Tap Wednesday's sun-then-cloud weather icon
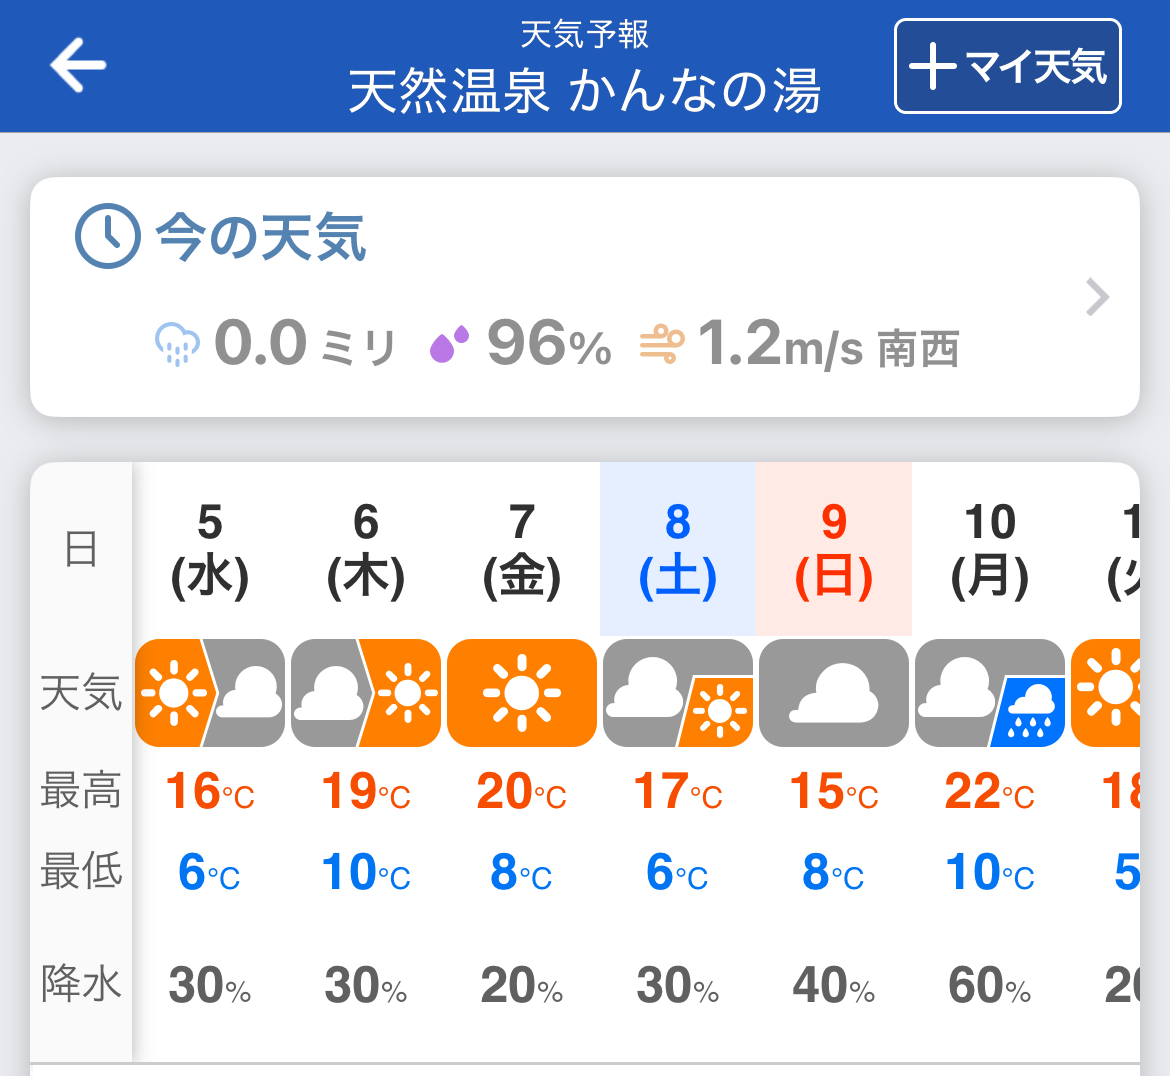The image size is (1170, 1076). [209, 693]
